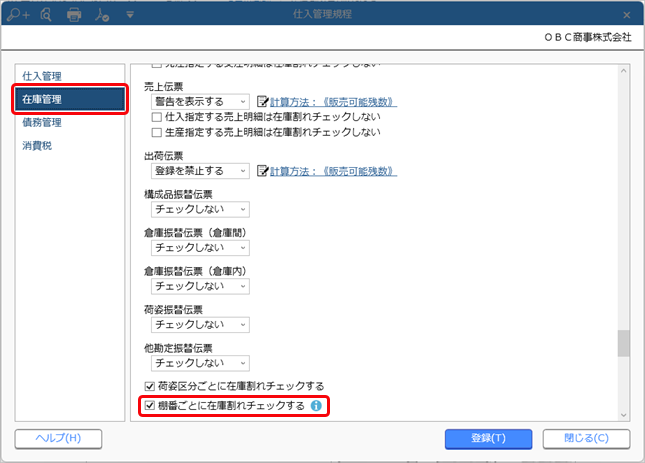645x463 pixels.
Task: Click the 売上伝票 section label
Action: (163, 87)
